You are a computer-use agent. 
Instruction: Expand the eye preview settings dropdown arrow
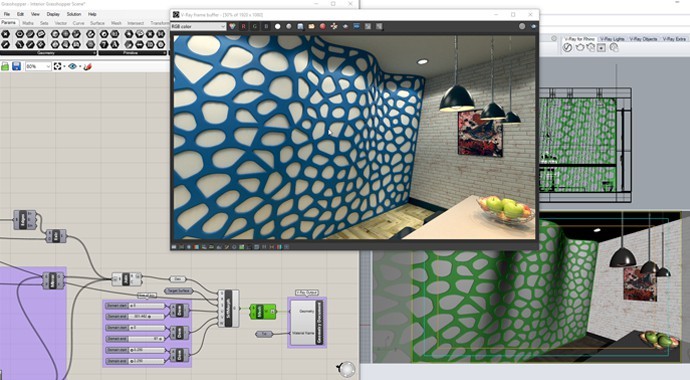(x=80, y=66)
